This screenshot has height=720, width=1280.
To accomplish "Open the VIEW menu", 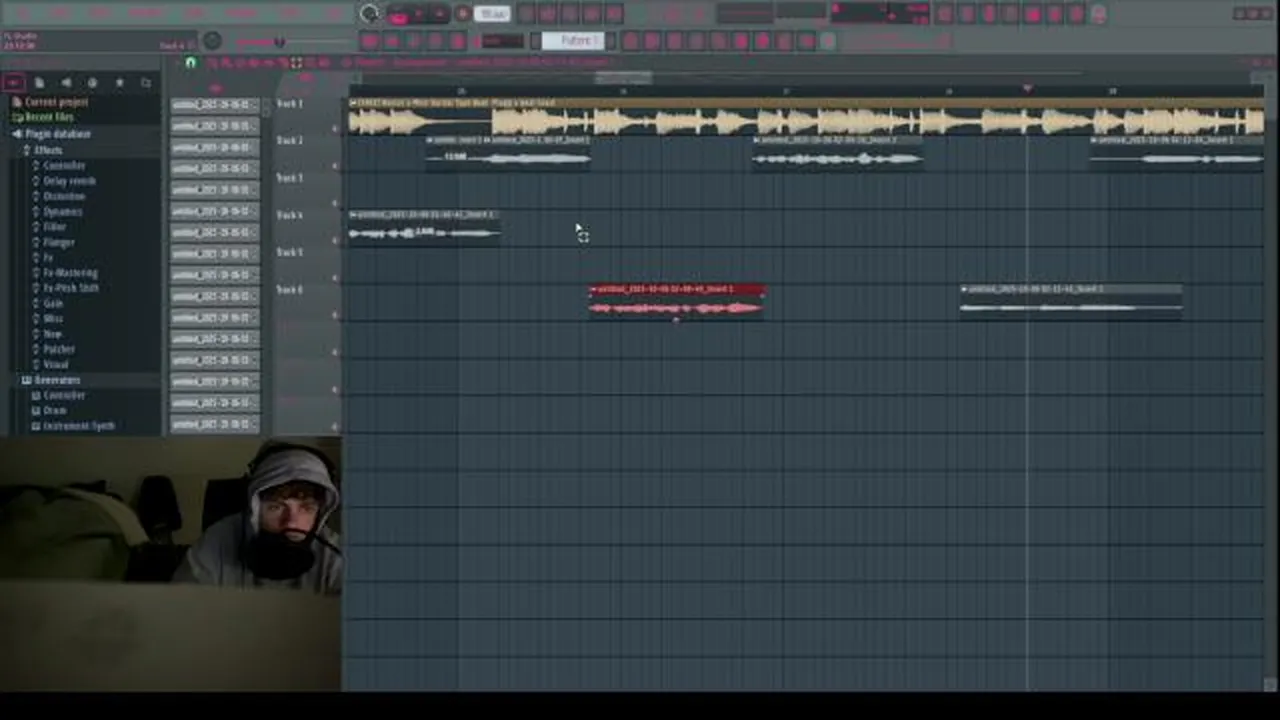I will coord(196,13).
